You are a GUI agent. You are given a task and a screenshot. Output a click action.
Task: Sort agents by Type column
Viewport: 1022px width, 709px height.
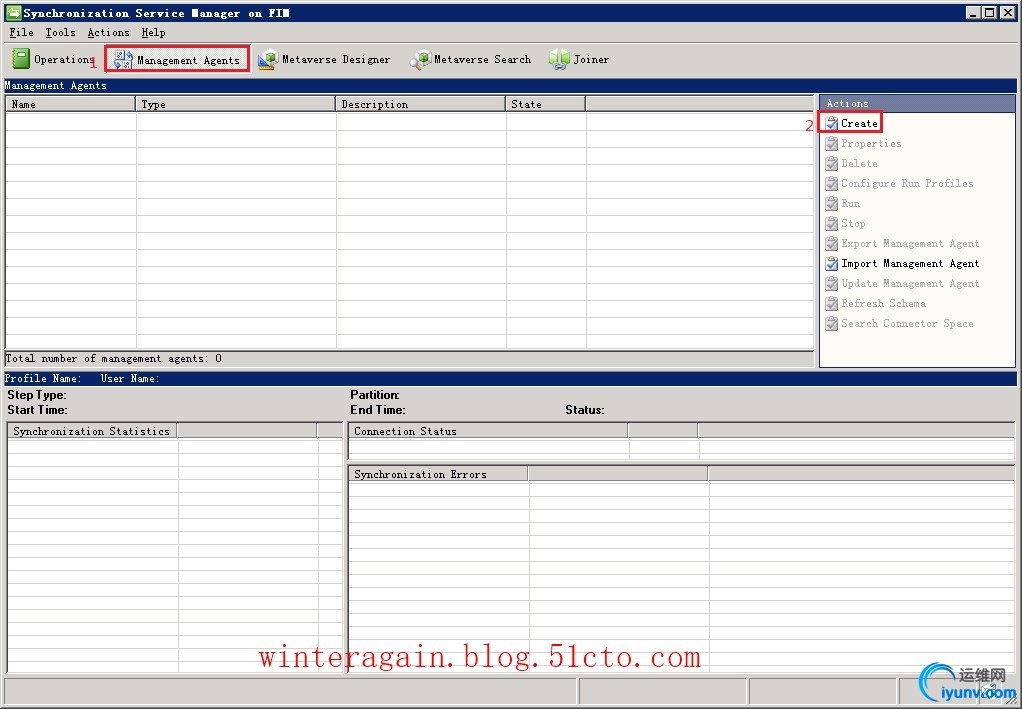point(235,104)
